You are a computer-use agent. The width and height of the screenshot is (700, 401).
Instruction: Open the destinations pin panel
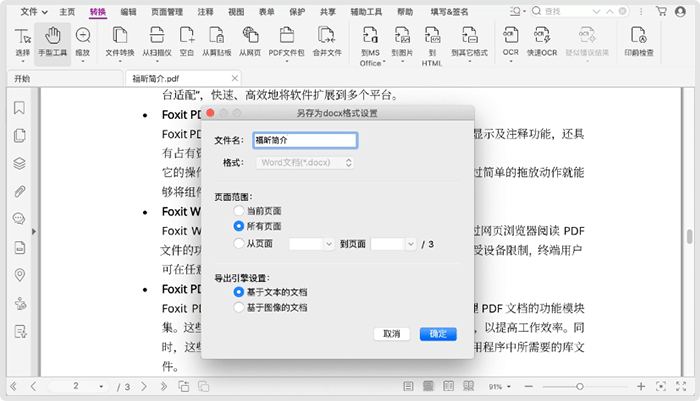click(19, 275)
